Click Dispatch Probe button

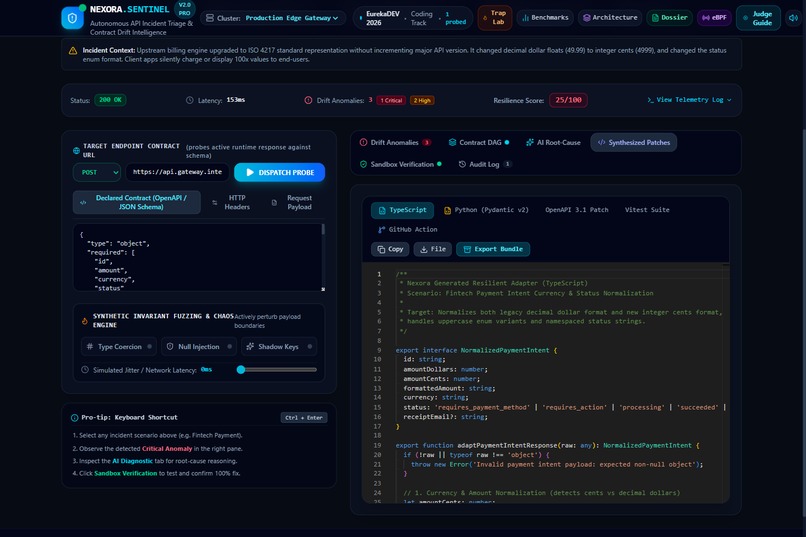280,172
